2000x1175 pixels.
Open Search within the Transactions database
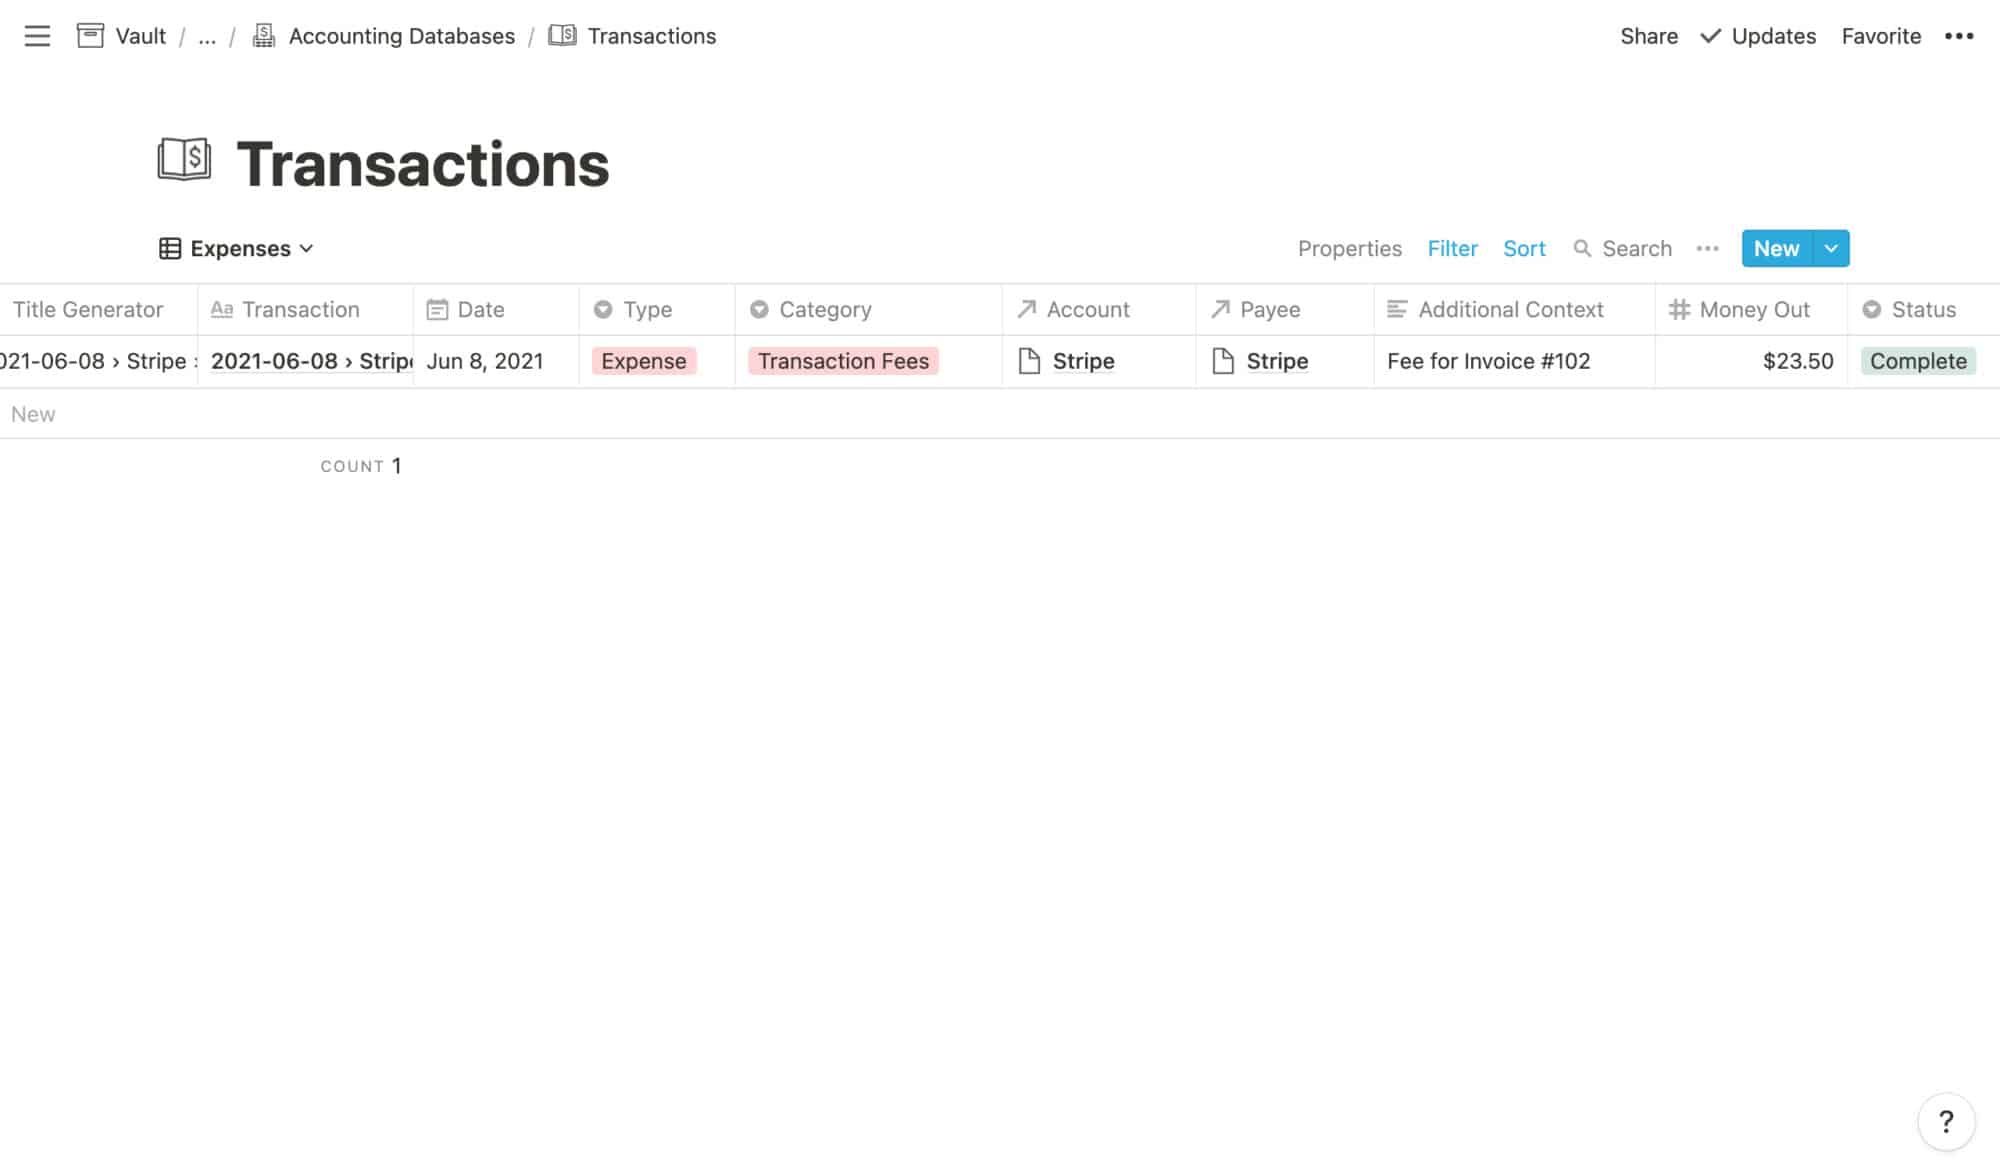tap(1621, 248)
